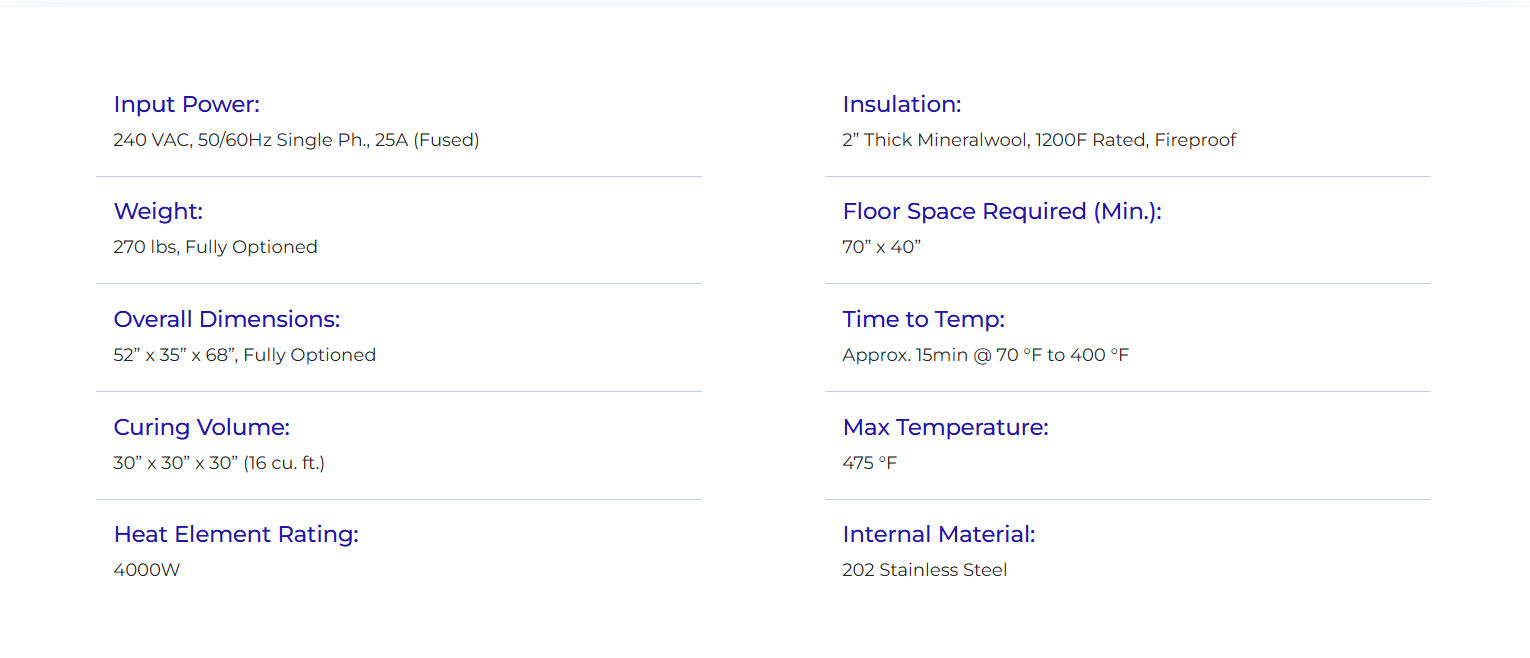Click the Heat Element Rating heading
The image size is (1530, 658).
click(x=236, y=535)
